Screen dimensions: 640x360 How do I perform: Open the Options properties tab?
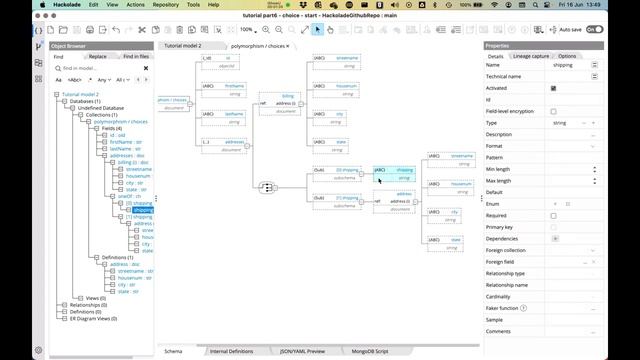(567, 56)
